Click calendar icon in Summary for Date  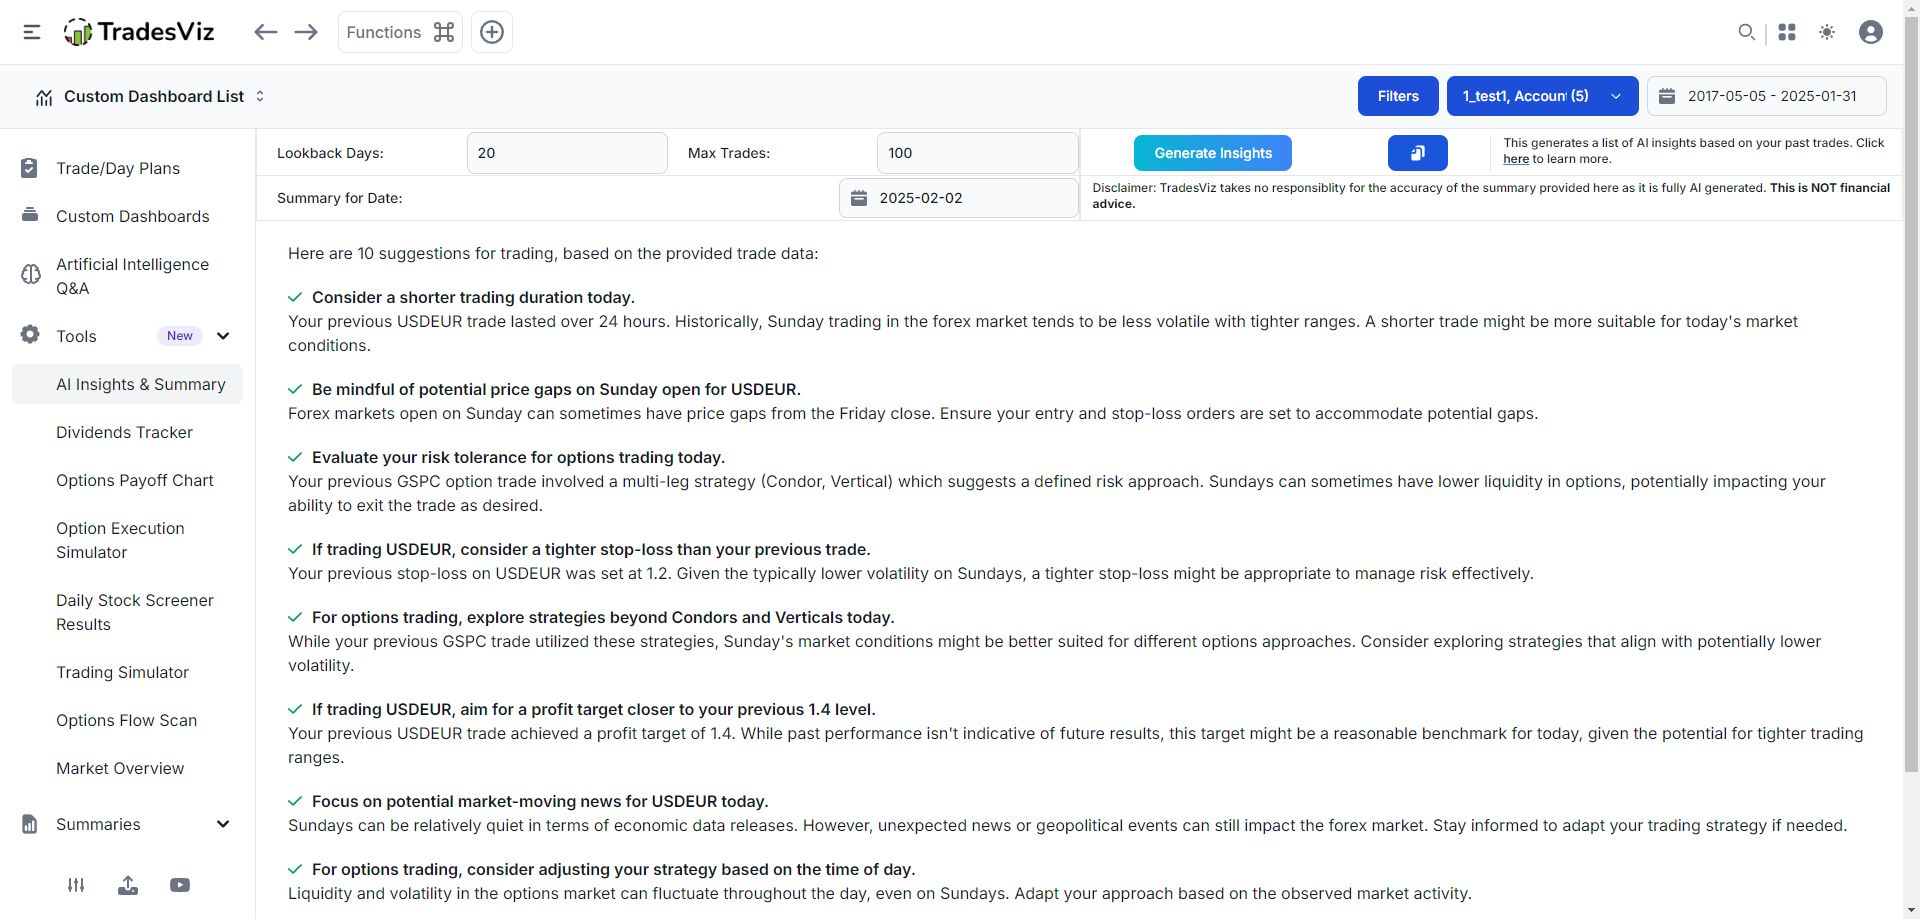pos(859,198)
